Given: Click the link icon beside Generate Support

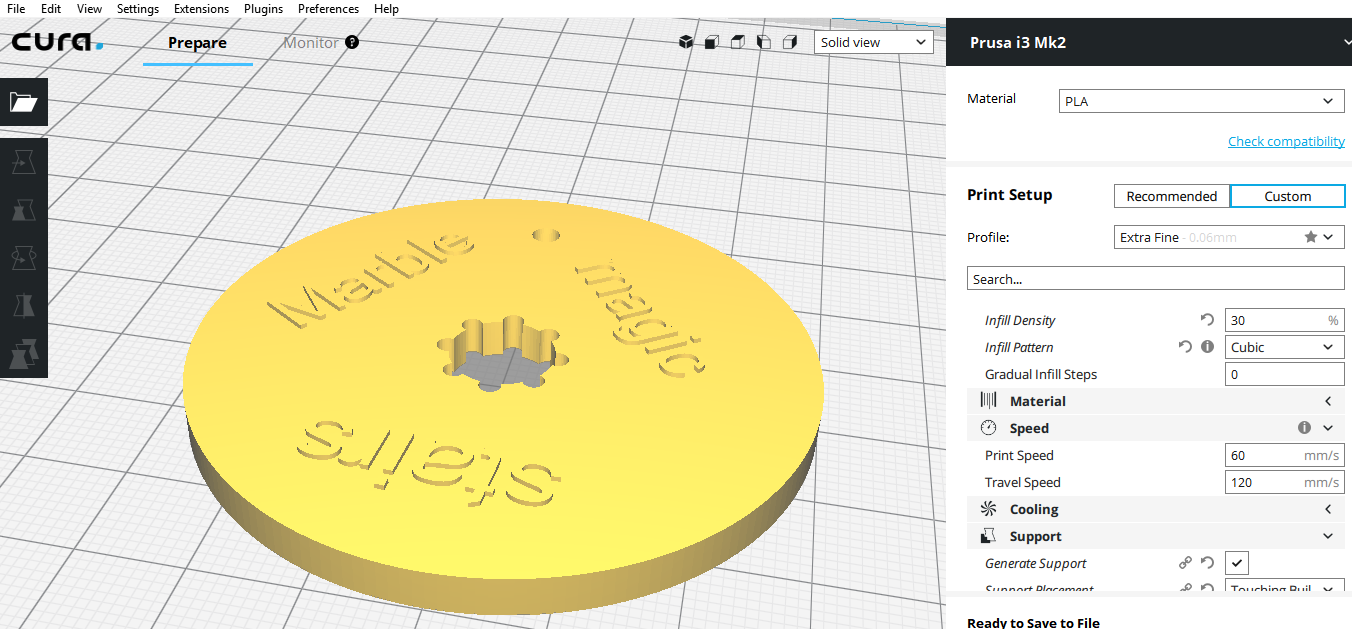Looking at the screenshot, I should pyautogui.click(x=1186, y=563).
